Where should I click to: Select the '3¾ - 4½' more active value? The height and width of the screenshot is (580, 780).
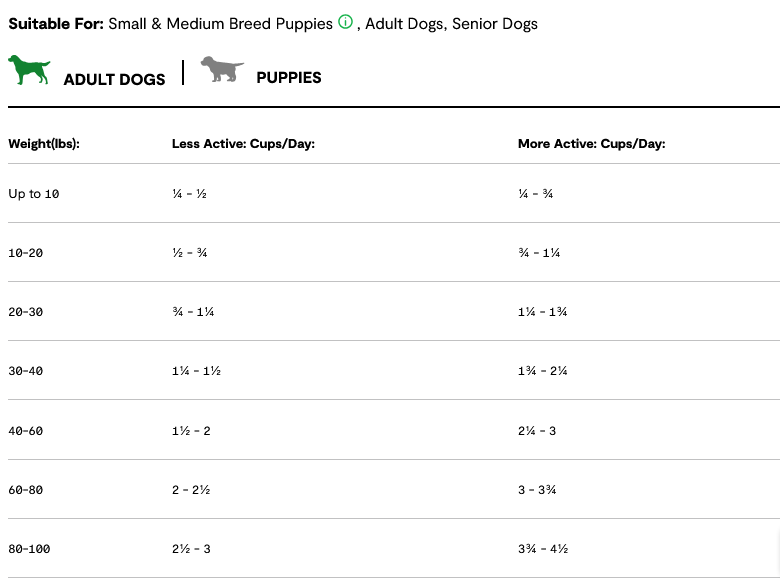point(543,549)
